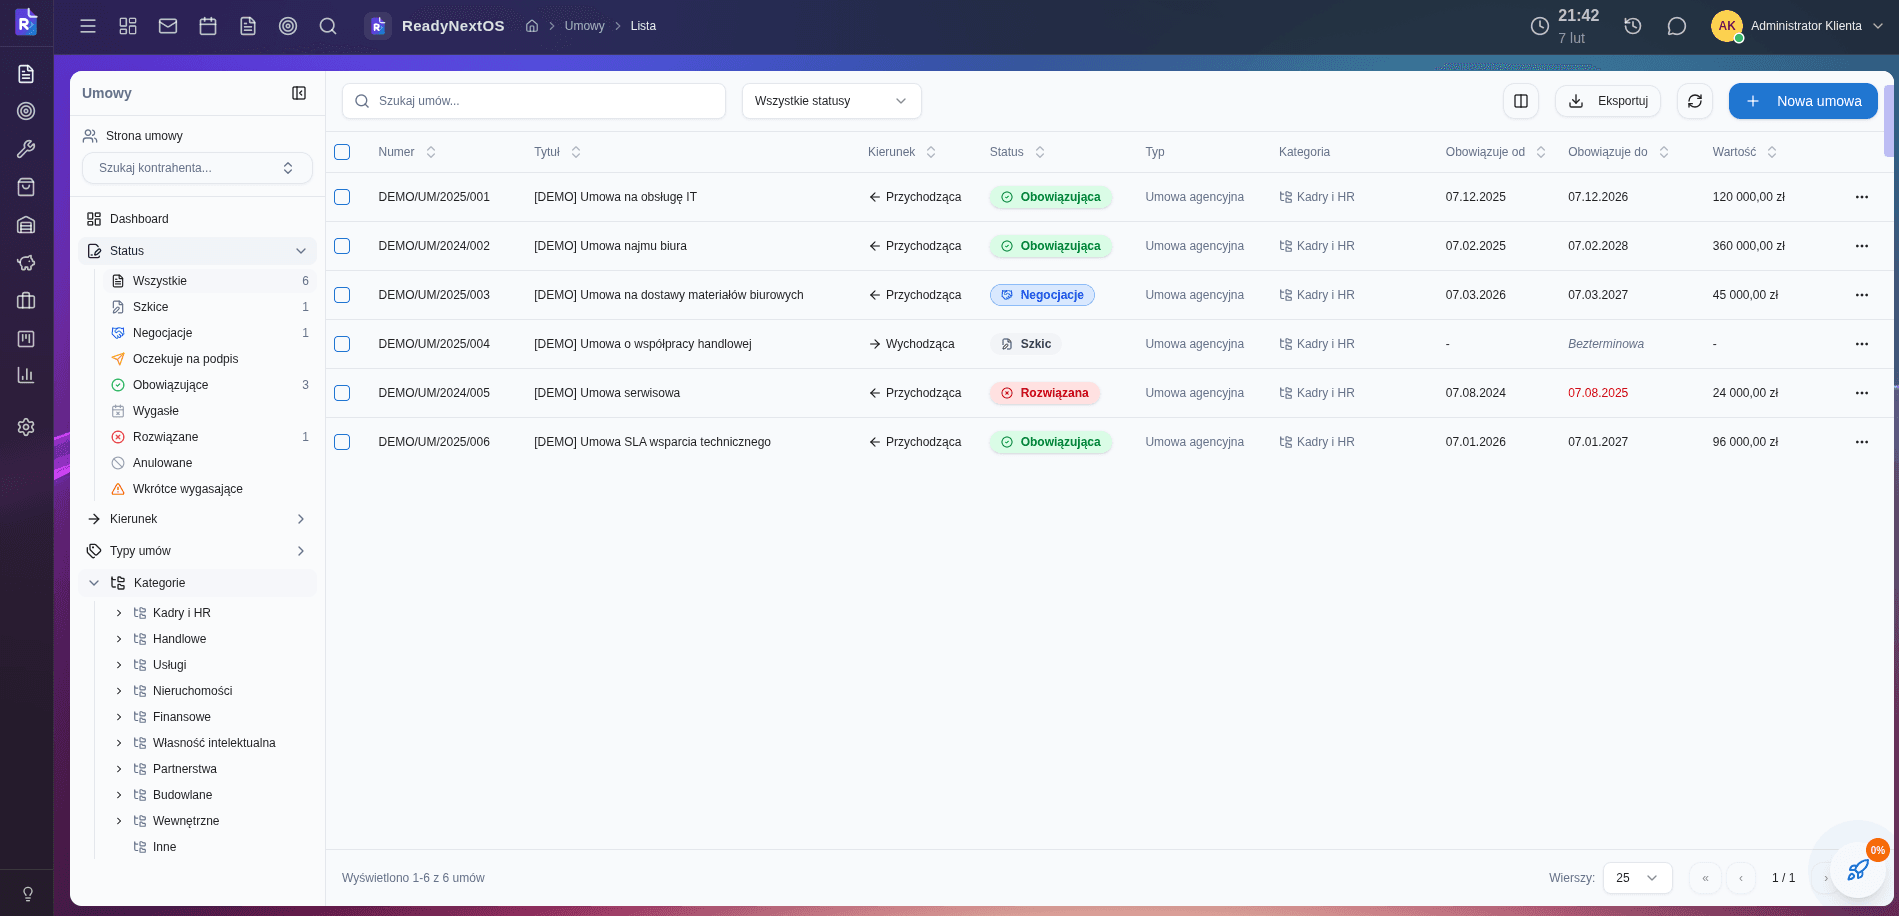Select Obowiązujące status filter
The width and height of the screenshot is (1899, 916).
coord(171,385)
